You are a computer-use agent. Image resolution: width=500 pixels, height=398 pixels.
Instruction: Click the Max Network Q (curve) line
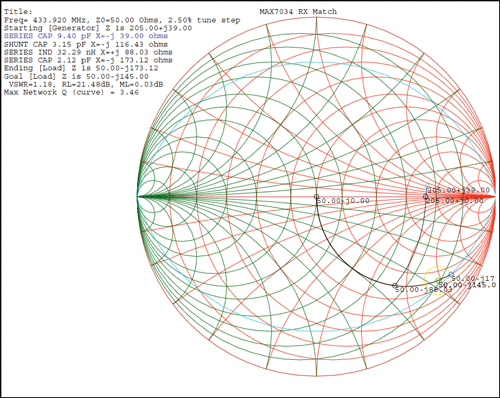point(71,92)
